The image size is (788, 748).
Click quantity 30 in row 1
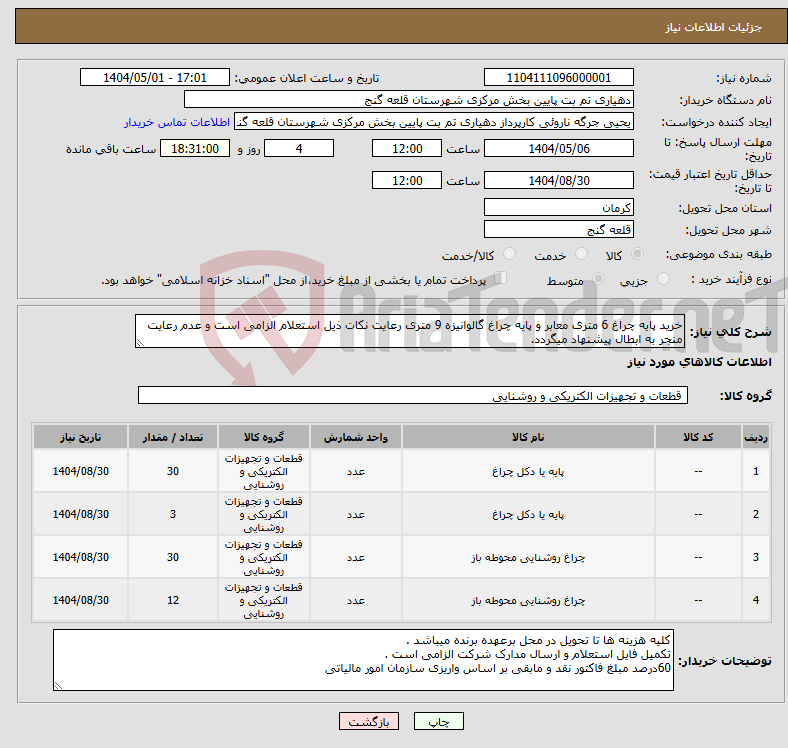[x=173, y=471]
